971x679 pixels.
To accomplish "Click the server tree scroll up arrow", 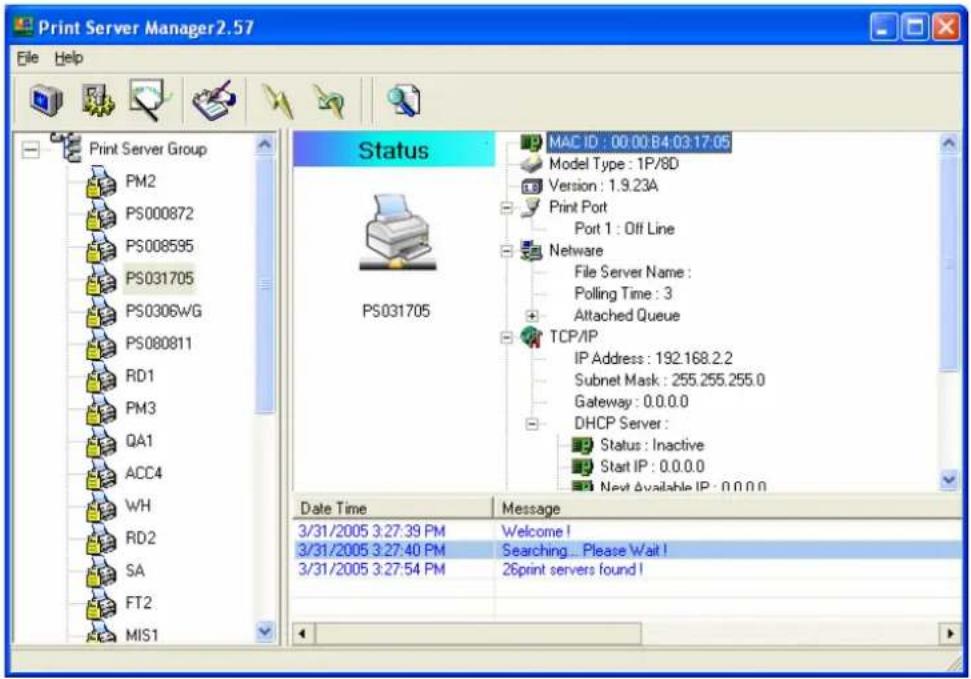I will tap(265, 144).
